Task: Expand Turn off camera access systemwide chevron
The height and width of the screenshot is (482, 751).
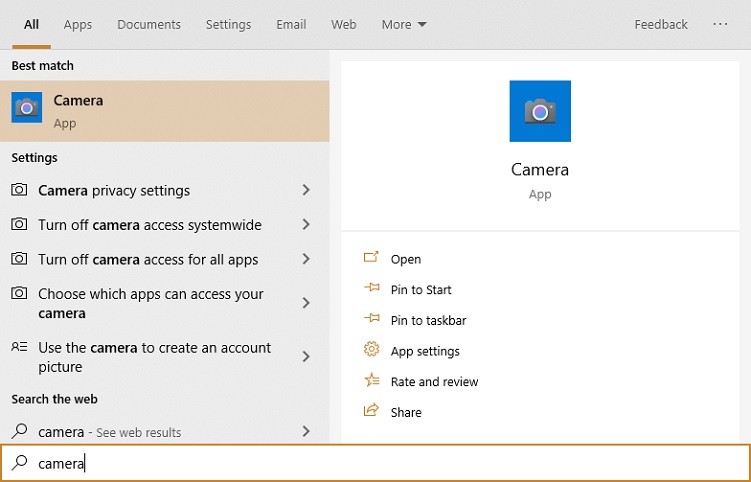Action: click(306, 225)
